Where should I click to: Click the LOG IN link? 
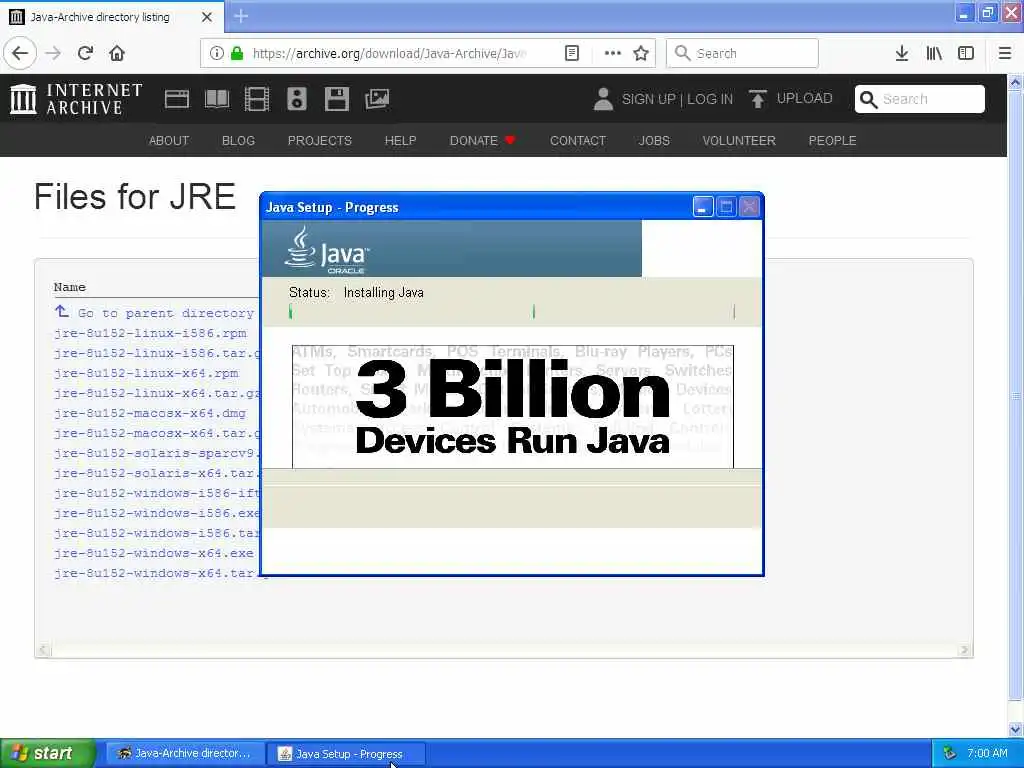[709, 99]
